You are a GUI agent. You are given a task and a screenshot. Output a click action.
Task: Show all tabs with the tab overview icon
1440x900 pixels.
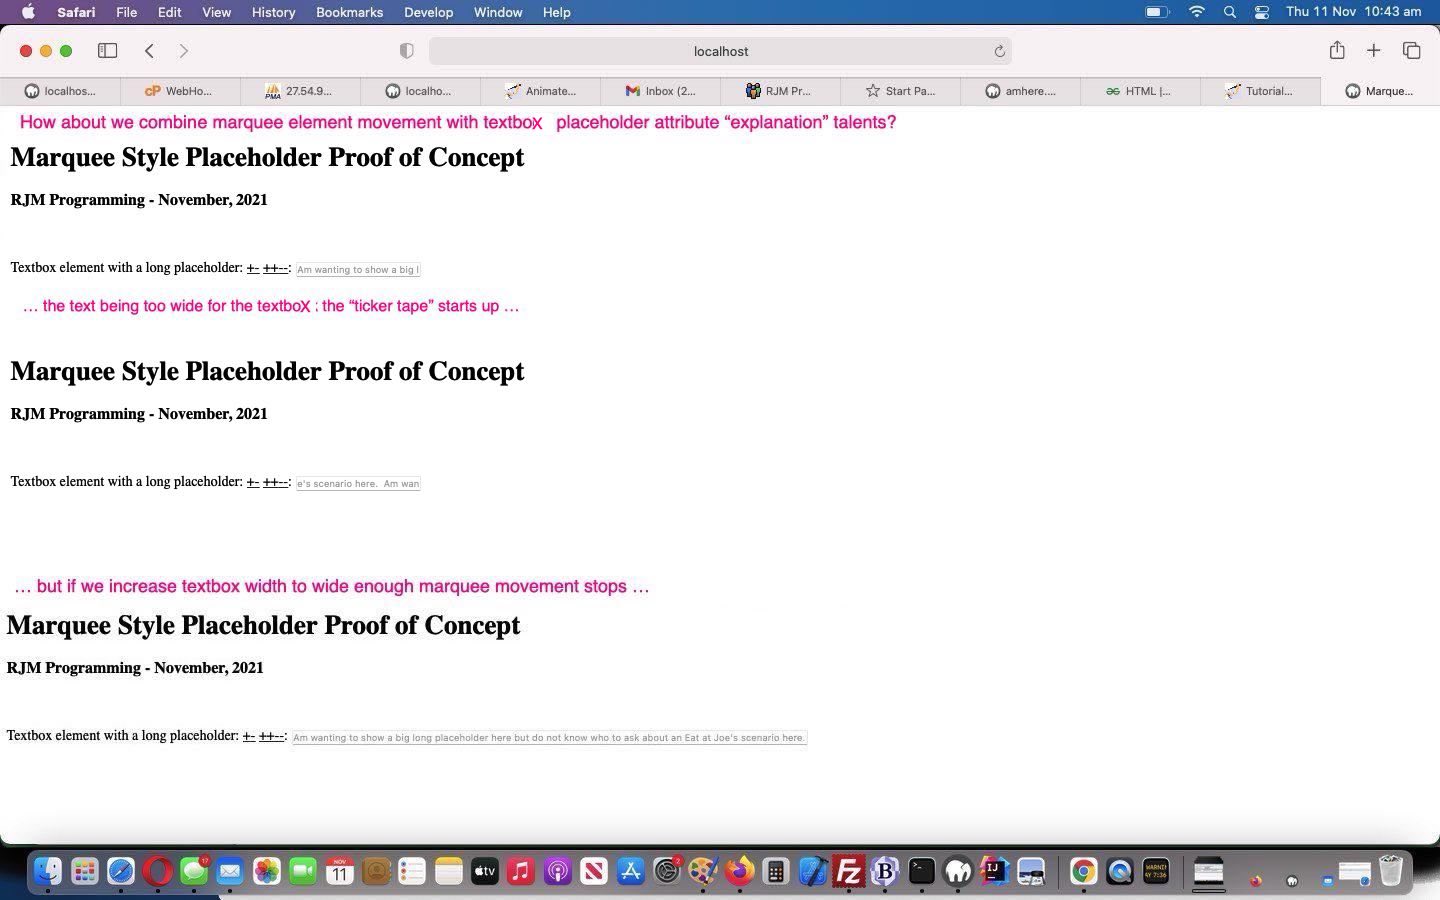[1411, 50]
